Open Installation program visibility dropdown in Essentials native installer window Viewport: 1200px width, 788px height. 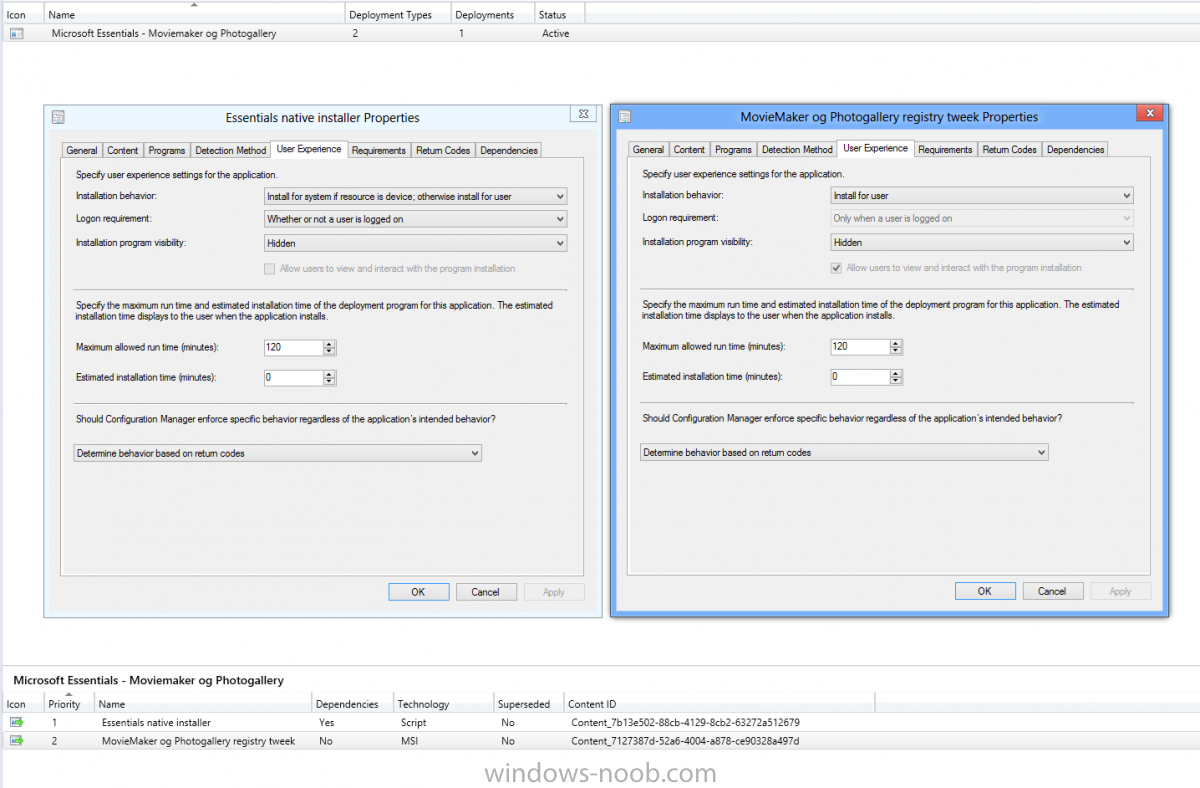point(415,243)
